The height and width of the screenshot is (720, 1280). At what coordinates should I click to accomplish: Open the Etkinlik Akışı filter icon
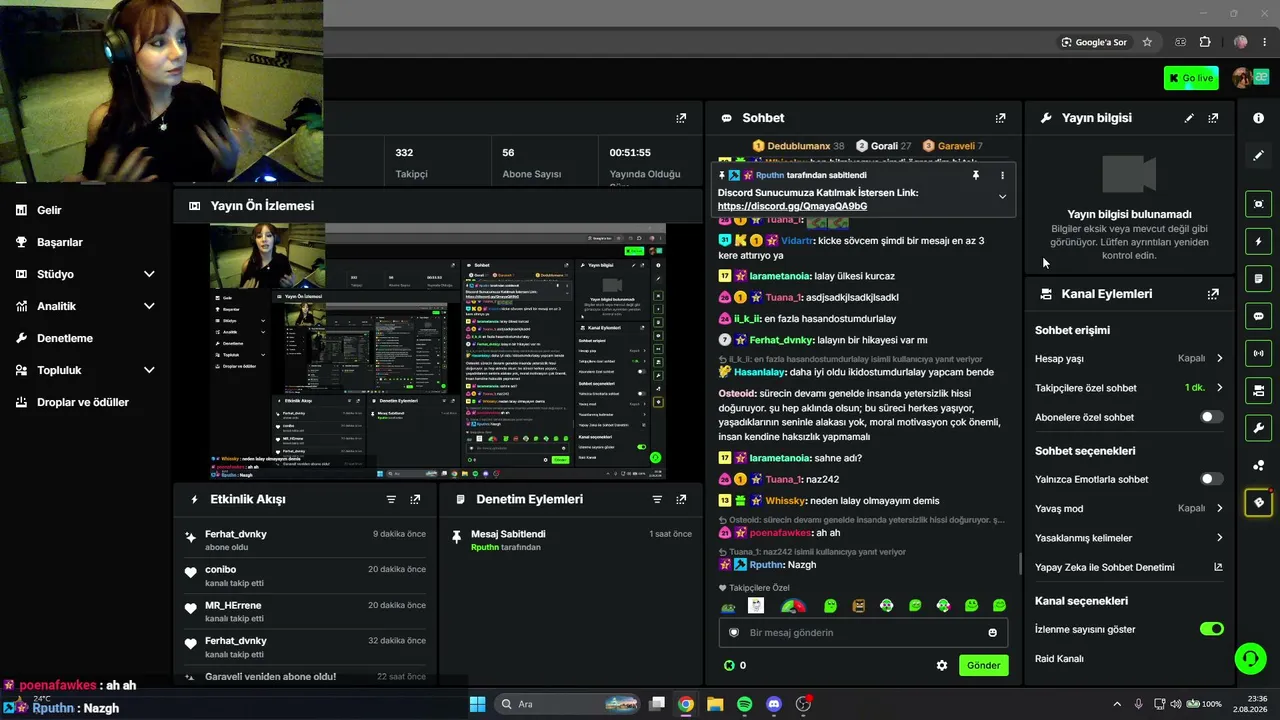pyautogui.click(x=391, y=499)
